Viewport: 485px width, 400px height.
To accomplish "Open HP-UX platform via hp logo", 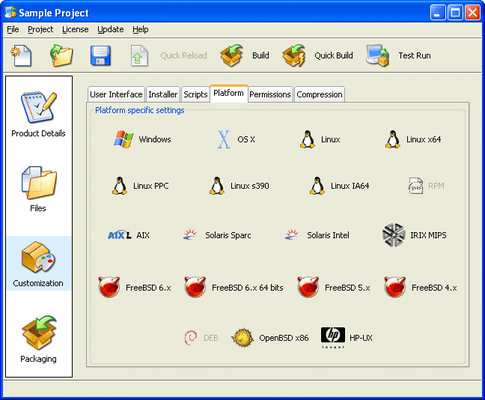I will point(333,337).
